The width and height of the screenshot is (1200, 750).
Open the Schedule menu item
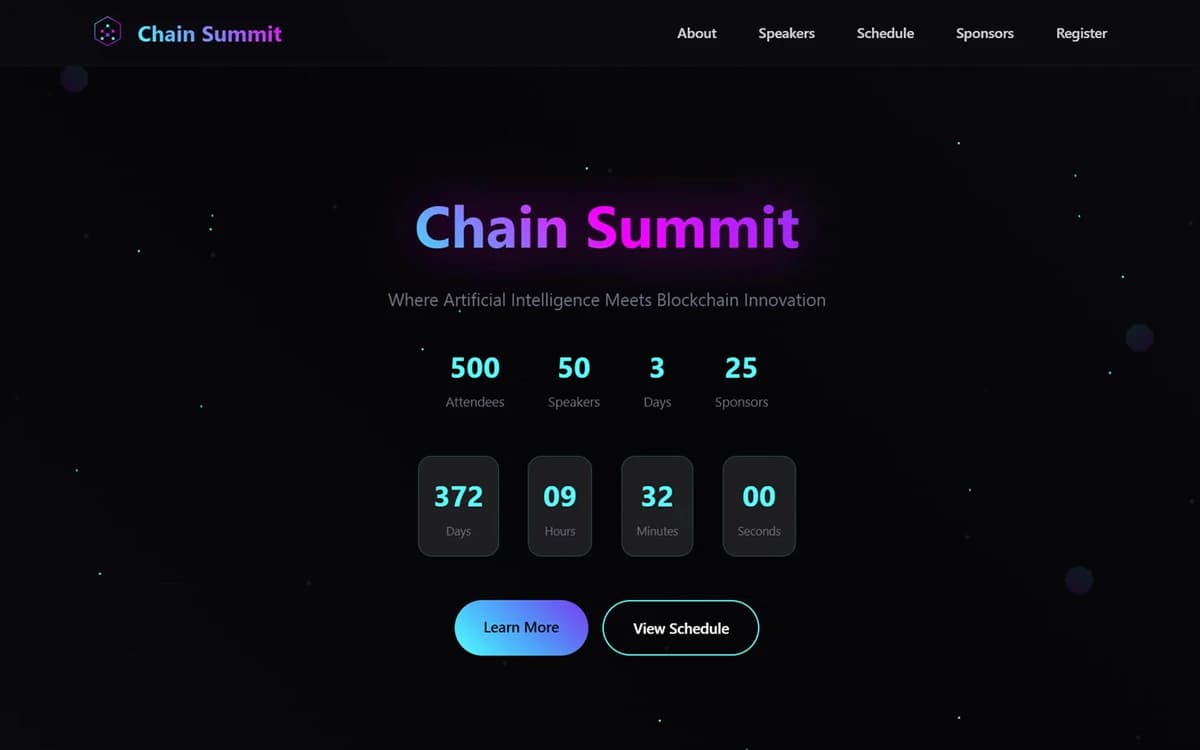click(885, 33)
